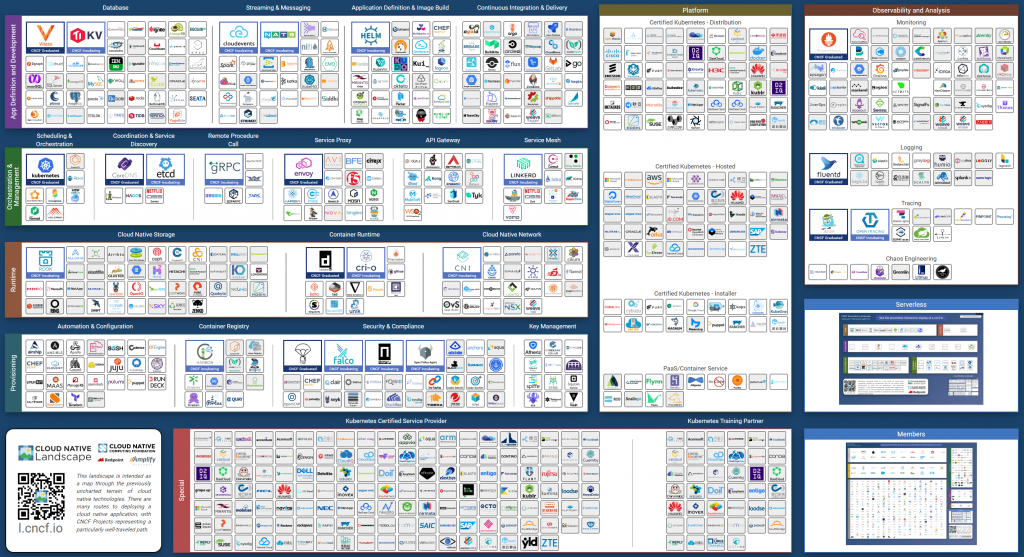Screen dimensions: 1024x557
Task: Click the fluentd logging card
Action: coord(828,169)
